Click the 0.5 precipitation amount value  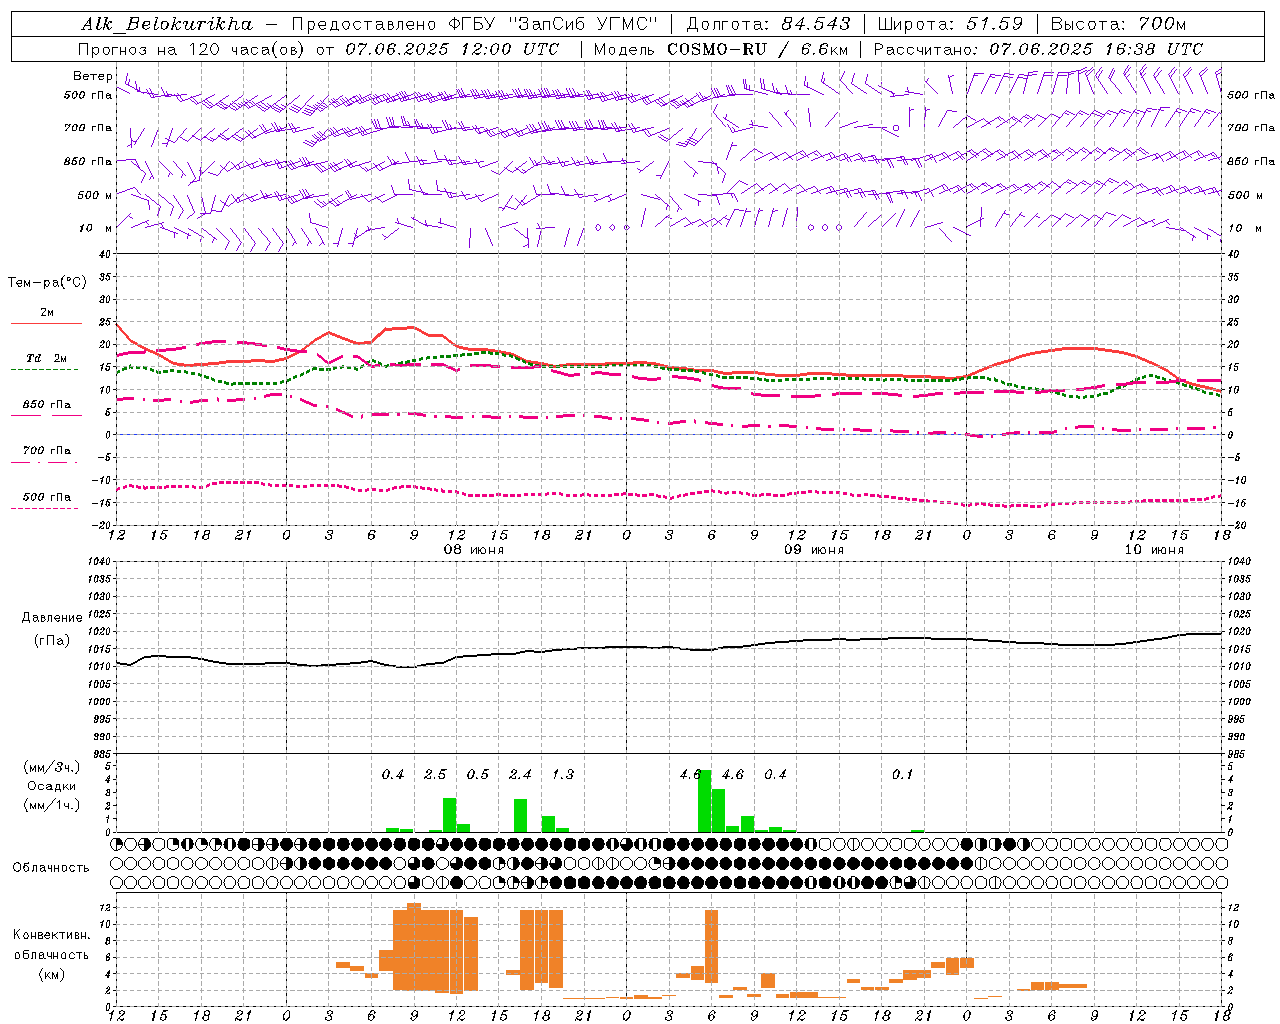(478, 774)
